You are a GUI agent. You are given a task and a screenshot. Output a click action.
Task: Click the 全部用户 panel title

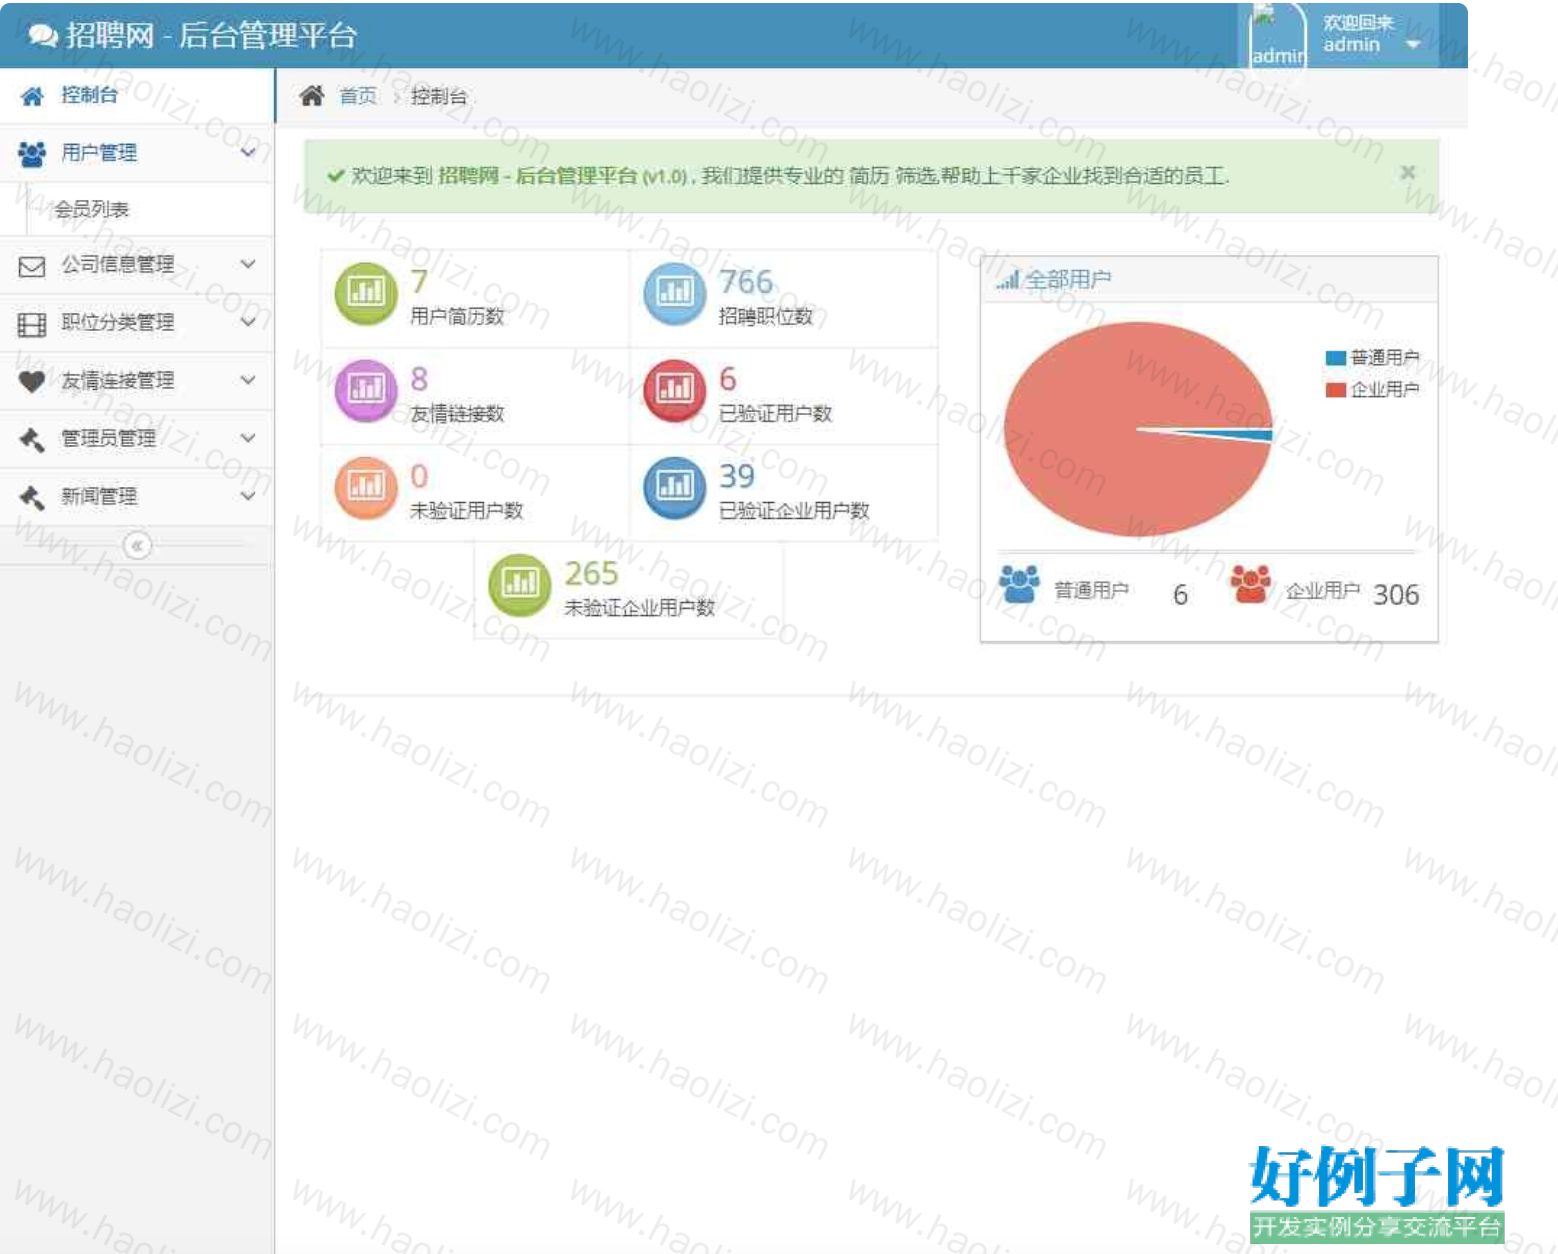coord(1067,280)
